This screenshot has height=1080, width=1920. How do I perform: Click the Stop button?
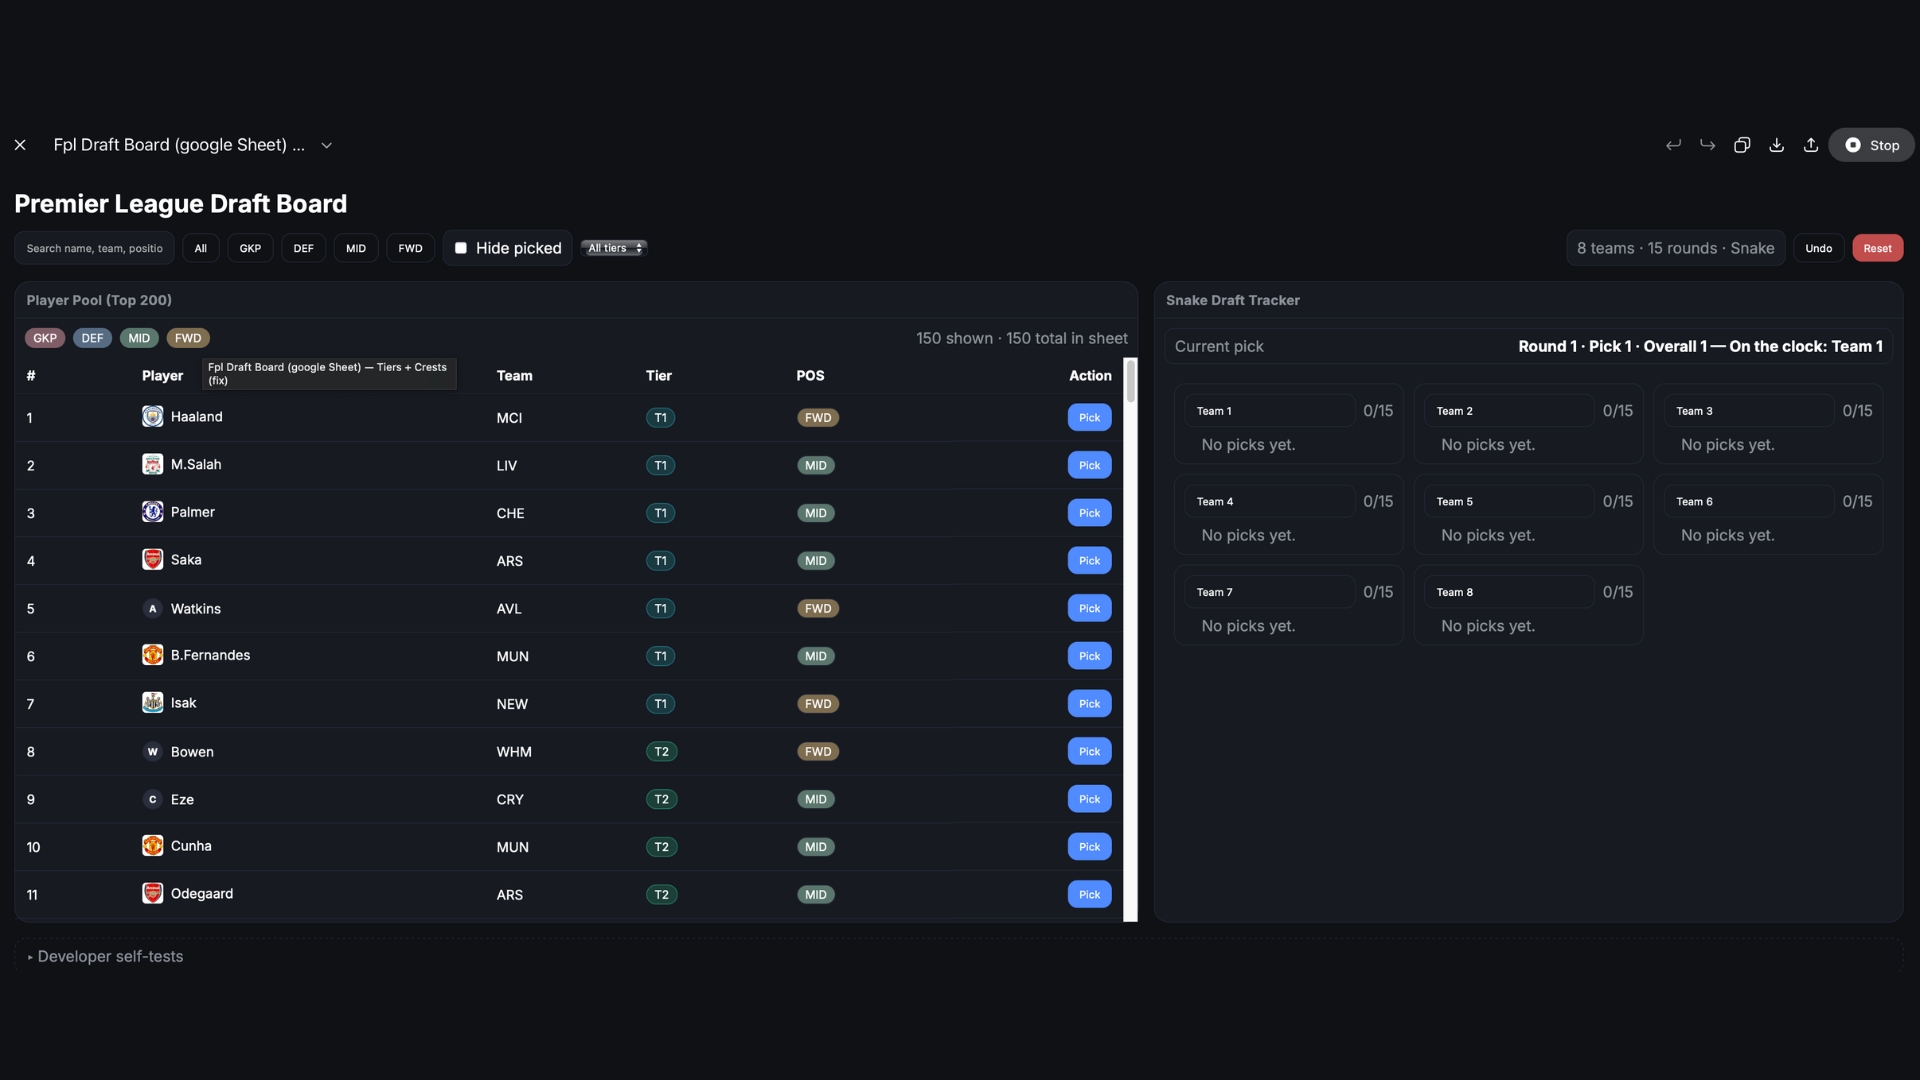click(x=1871, y=145)
